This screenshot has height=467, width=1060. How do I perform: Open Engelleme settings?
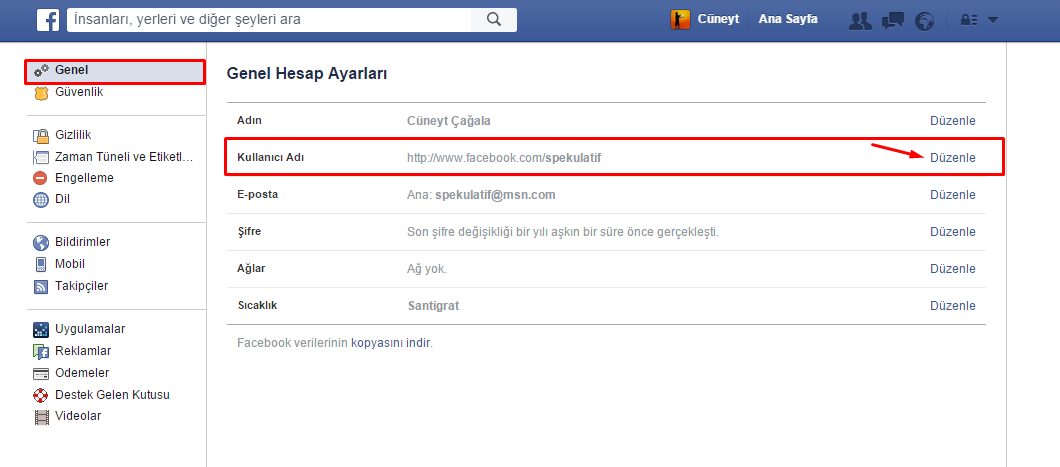(84, 178)
